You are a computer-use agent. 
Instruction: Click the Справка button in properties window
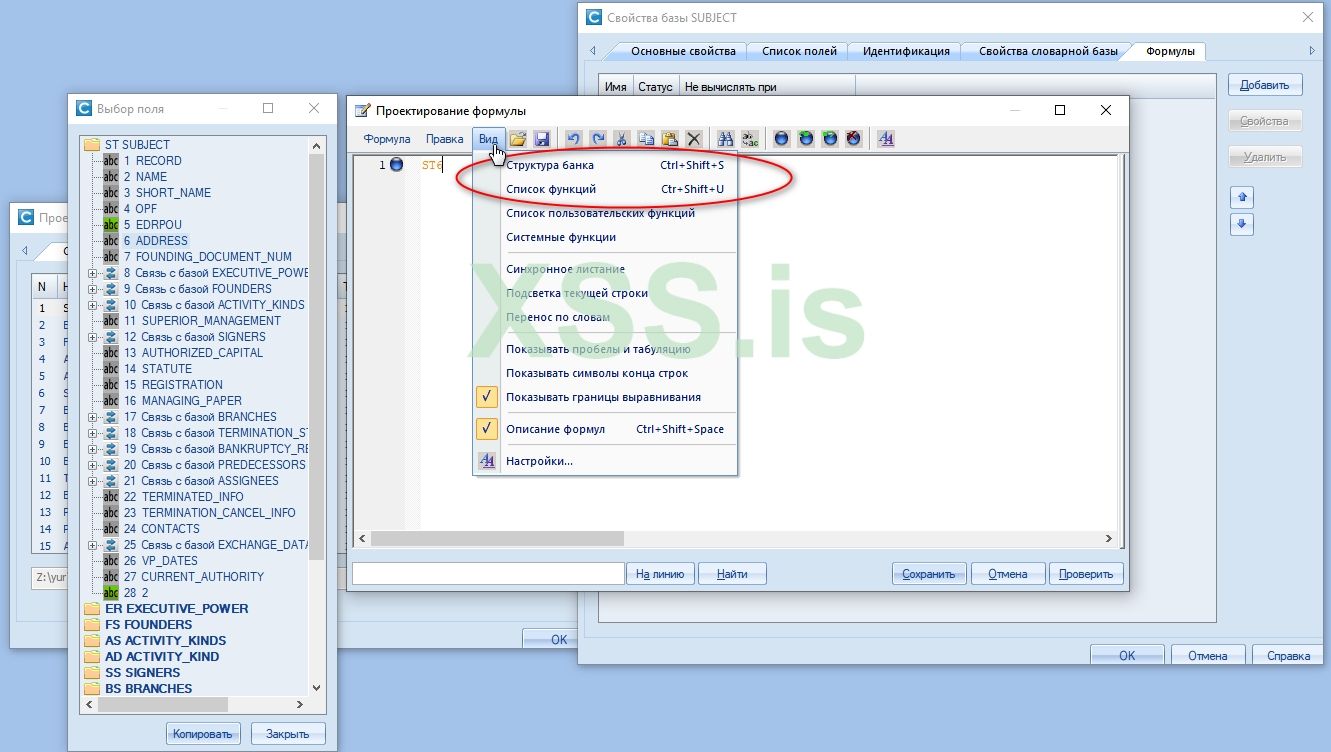(1288, 656)
